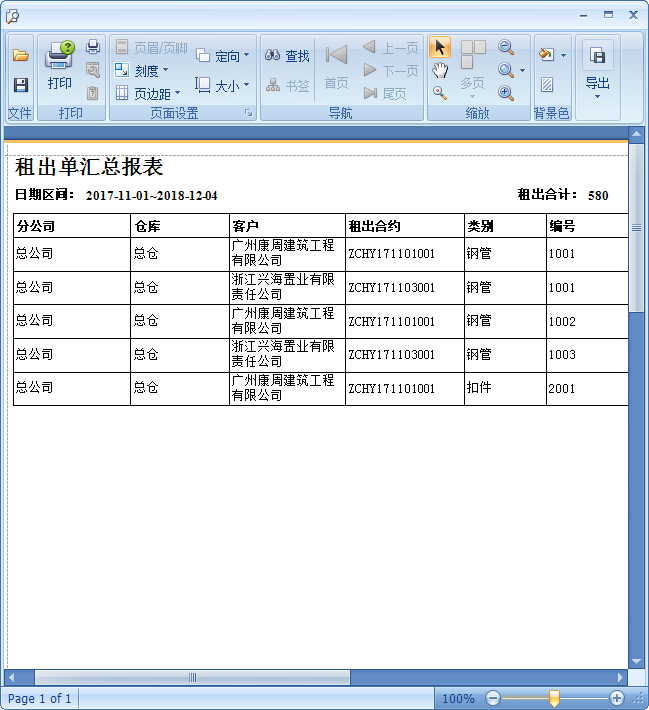The image size is (649, 710).
Task: Click the large 打印 print button
Action: click(60, 66)
